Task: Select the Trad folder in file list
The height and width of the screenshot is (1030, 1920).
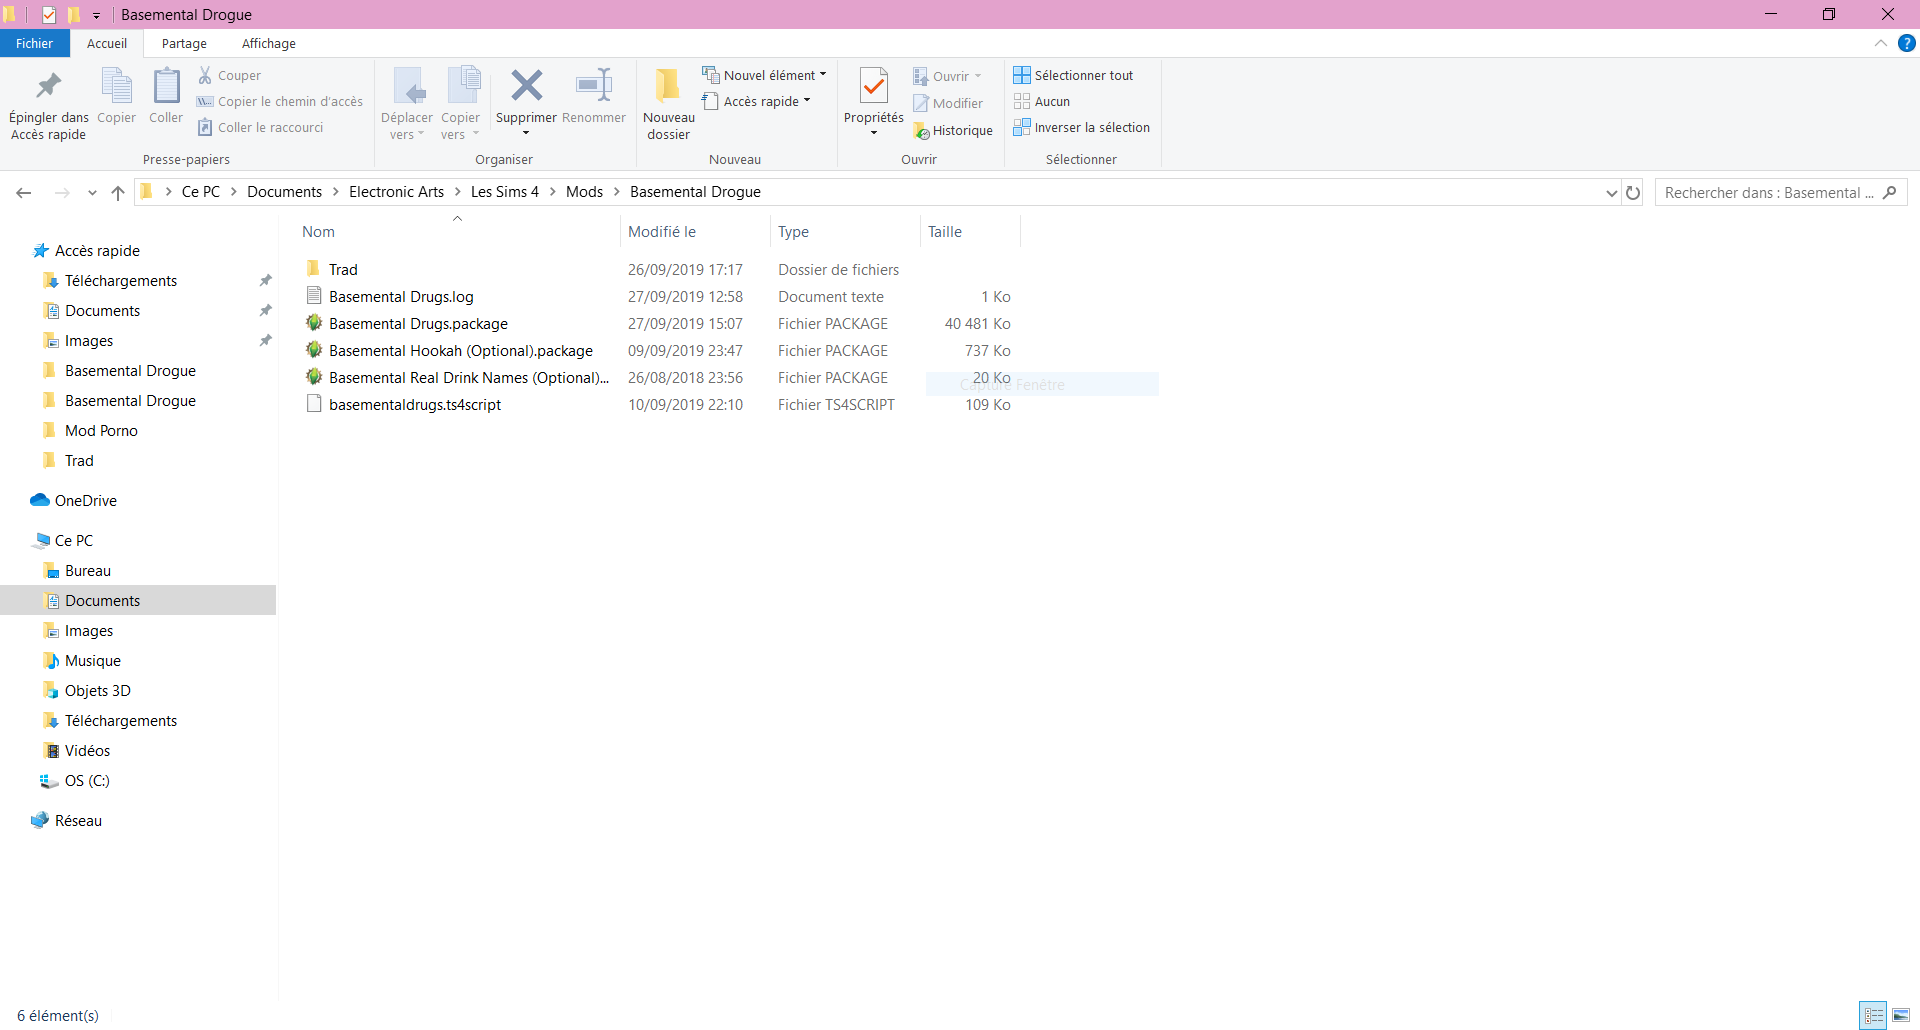Action: 343,269
